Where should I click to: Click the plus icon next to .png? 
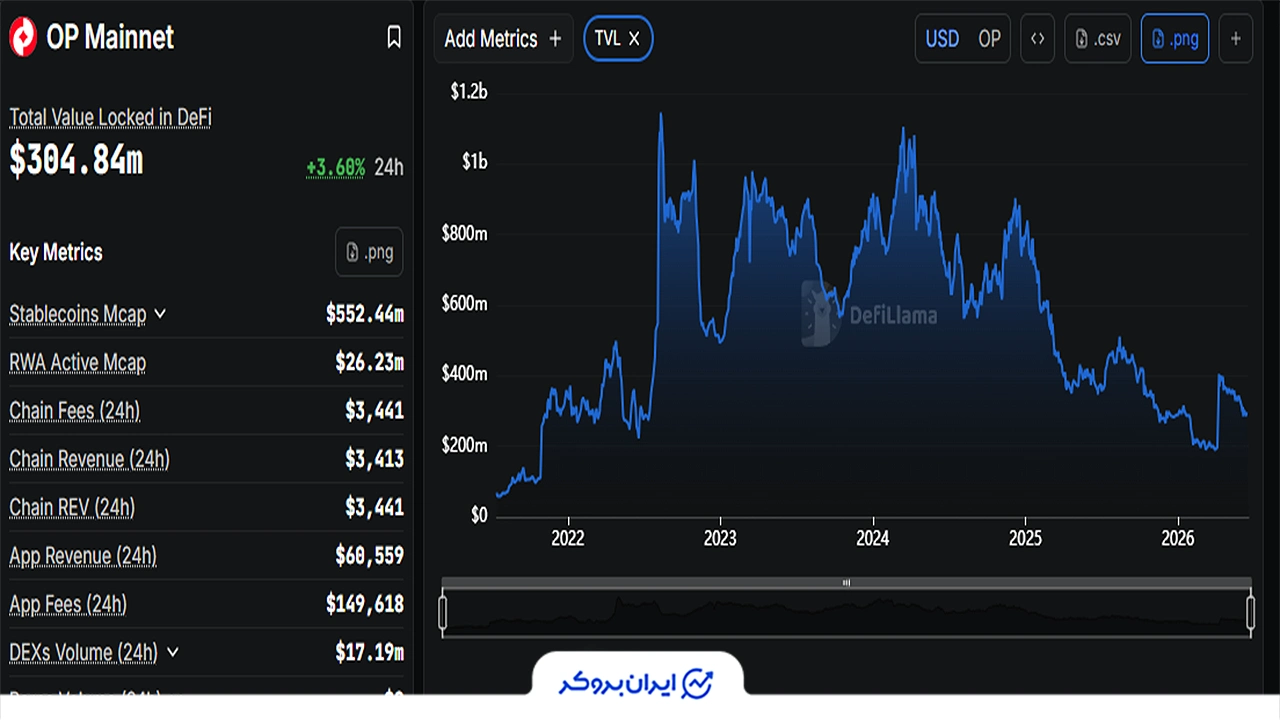1235,39
